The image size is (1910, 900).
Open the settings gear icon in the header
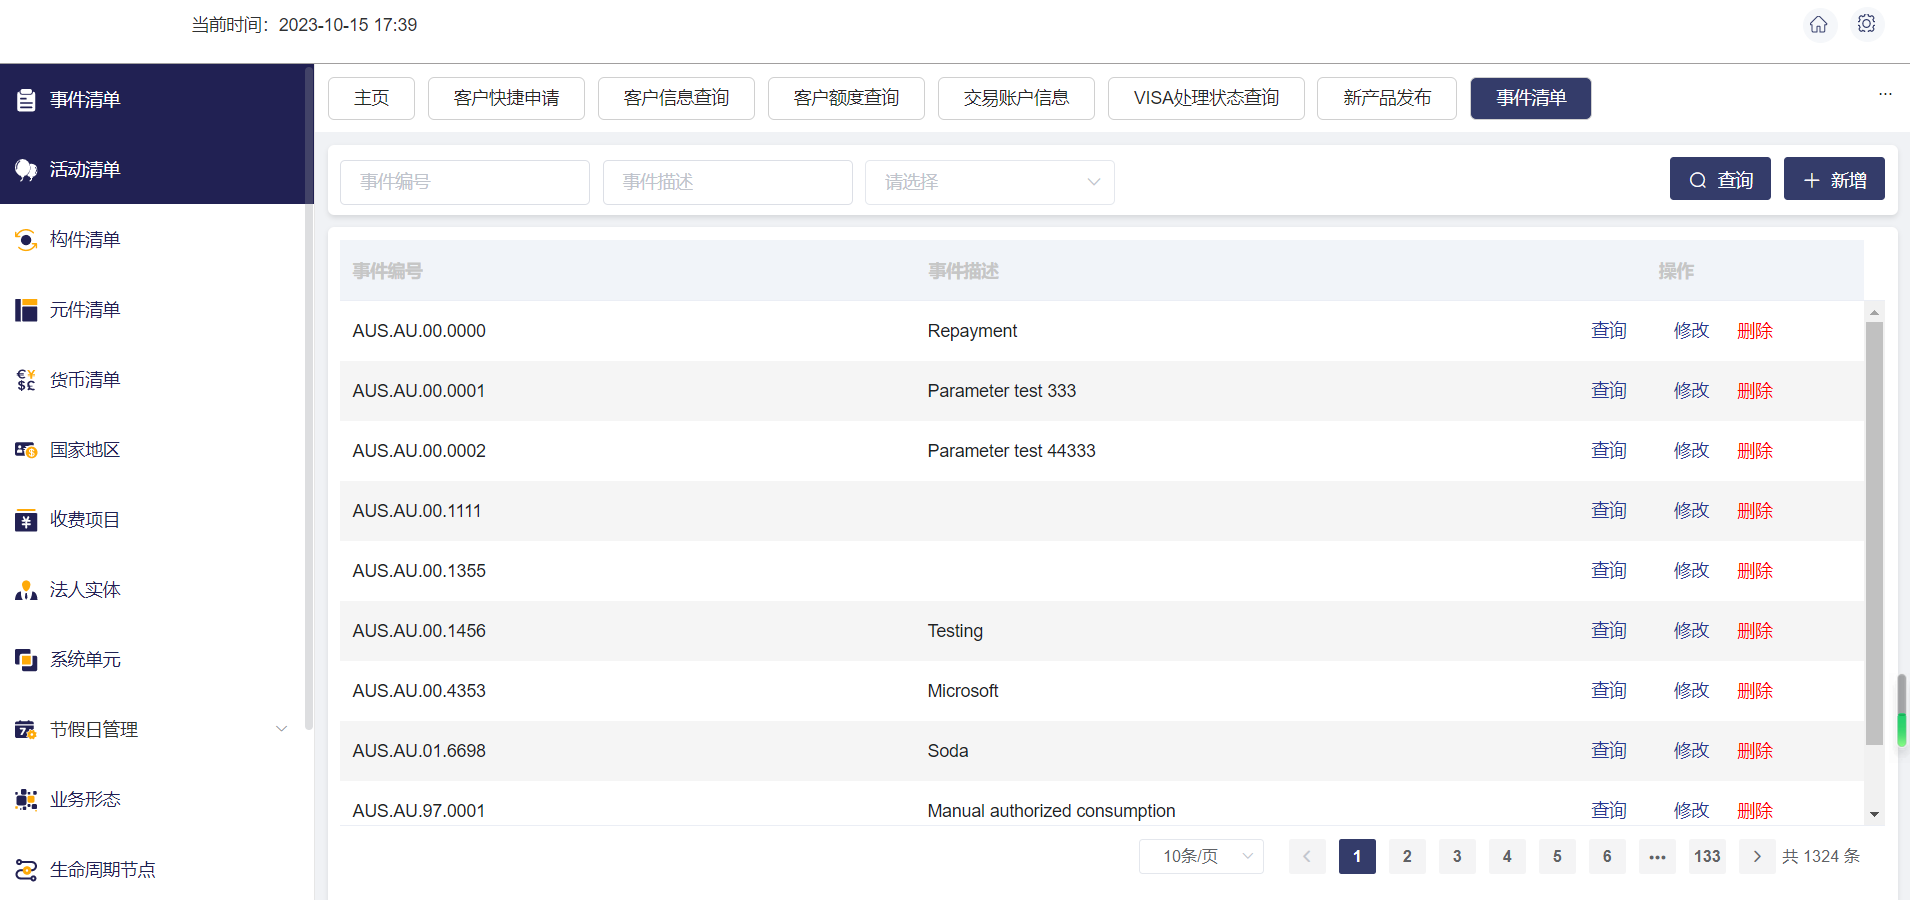click(x=1866, y=24)
